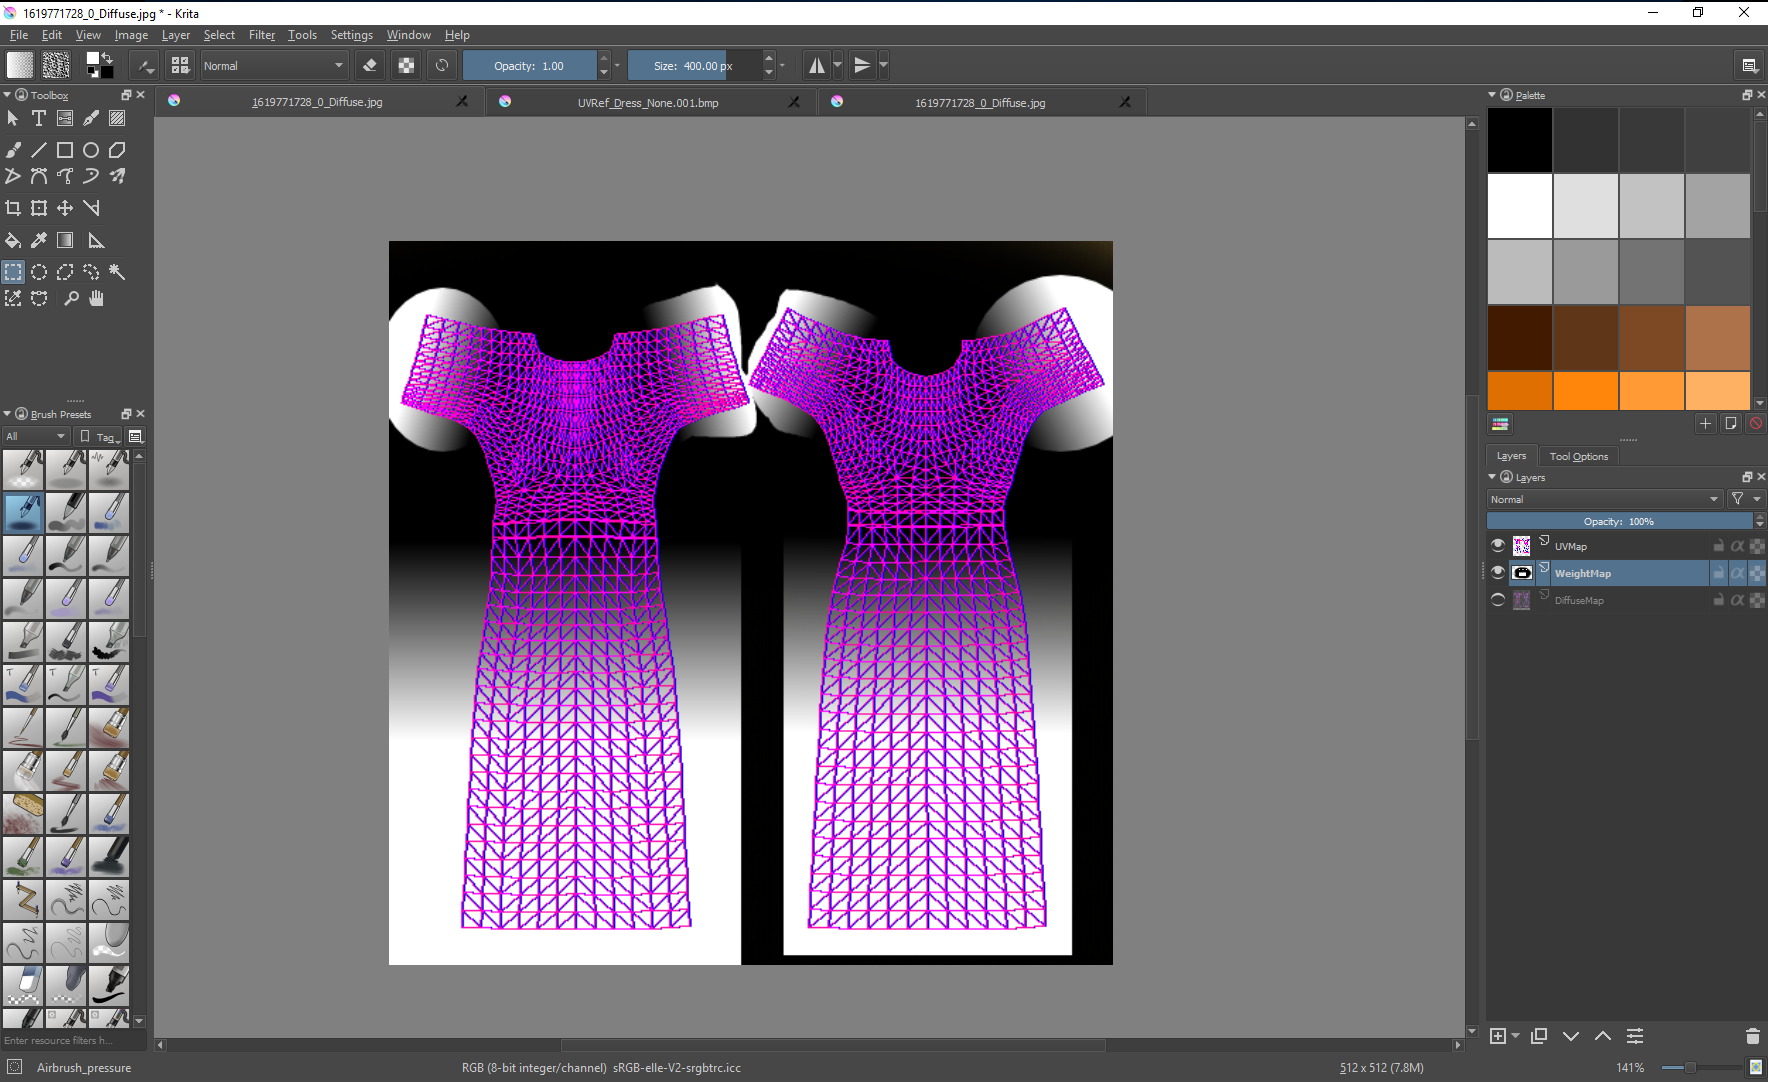Image resolution: width=1768 pixels, height=1082 pixels.
Task: Select the Text tool in Toolbox
Action: coord(39,118)
